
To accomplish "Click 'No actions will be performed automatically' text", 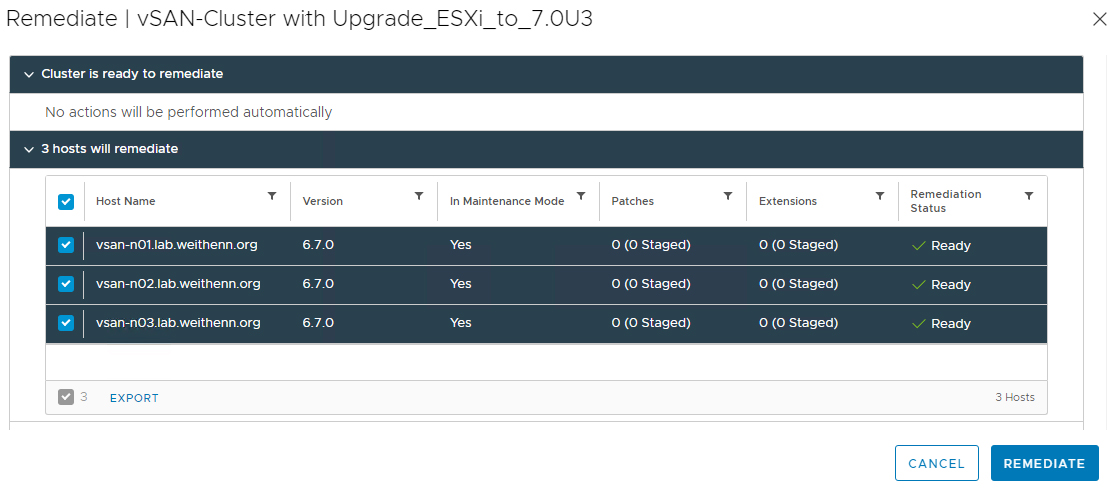I will (x=189, y=112).
